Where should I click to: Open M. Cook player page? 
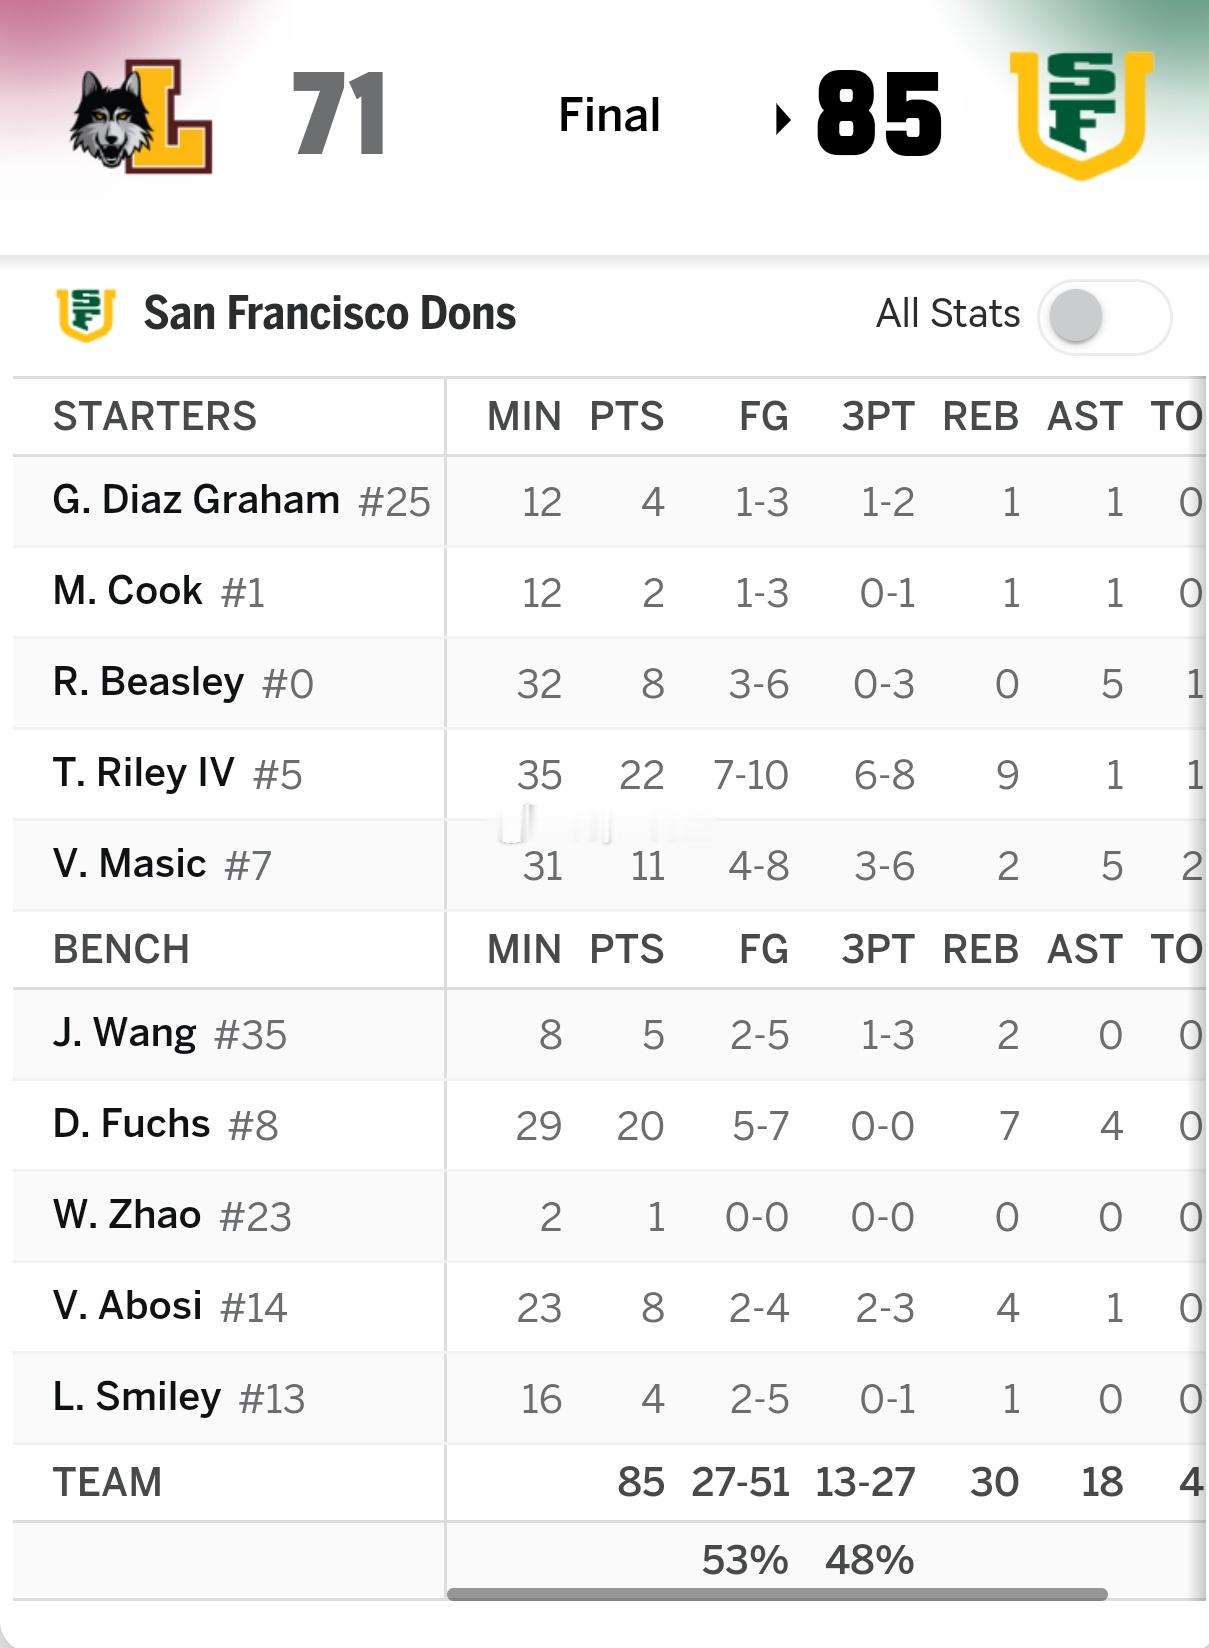click(x=128, y=591)
